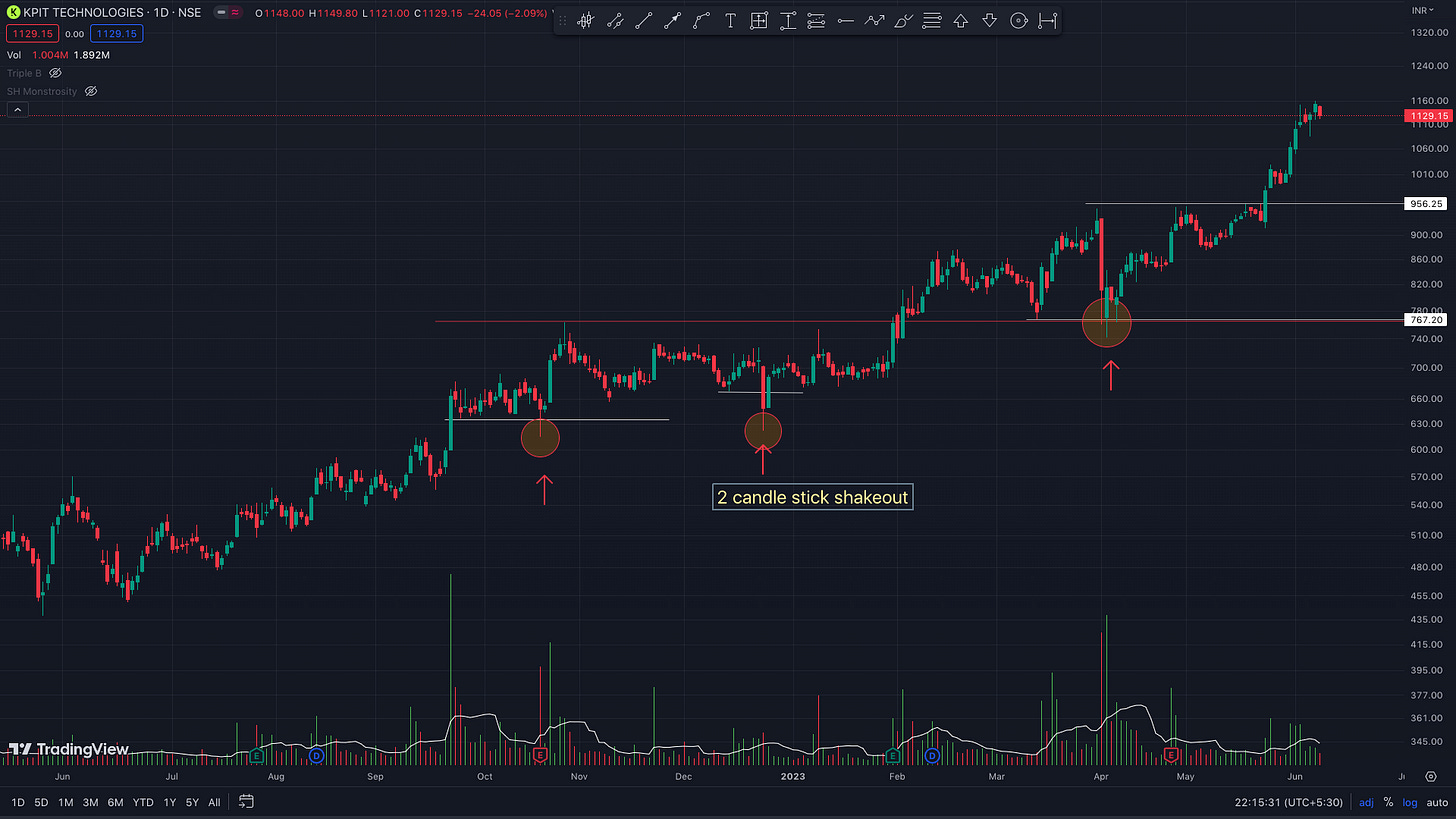Select the curve path drawing tool
The height and width of the screenshot is (819, 1456).
click(702, 20)
